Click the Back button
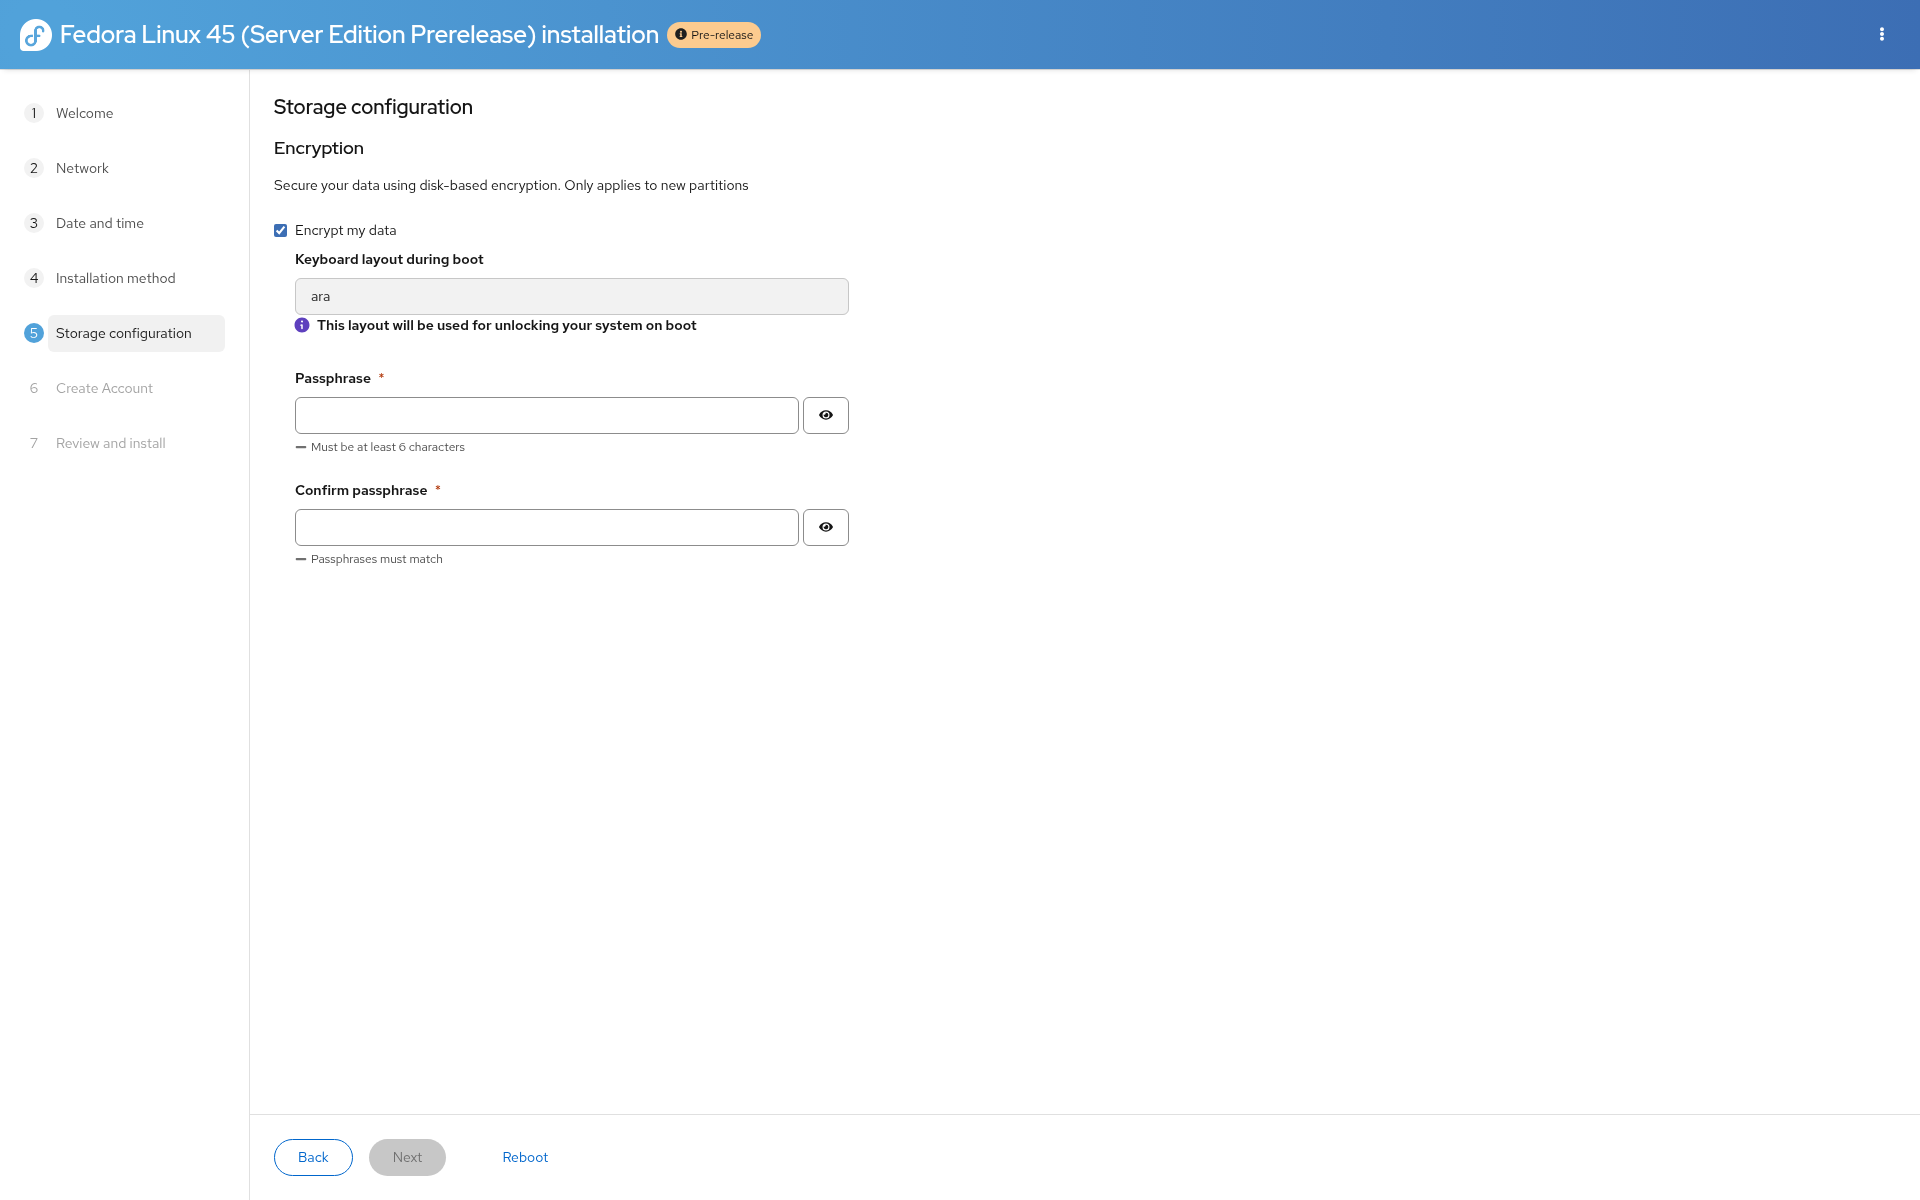The width and height of the screenshot is (1920, 1200). (313, 1157)
